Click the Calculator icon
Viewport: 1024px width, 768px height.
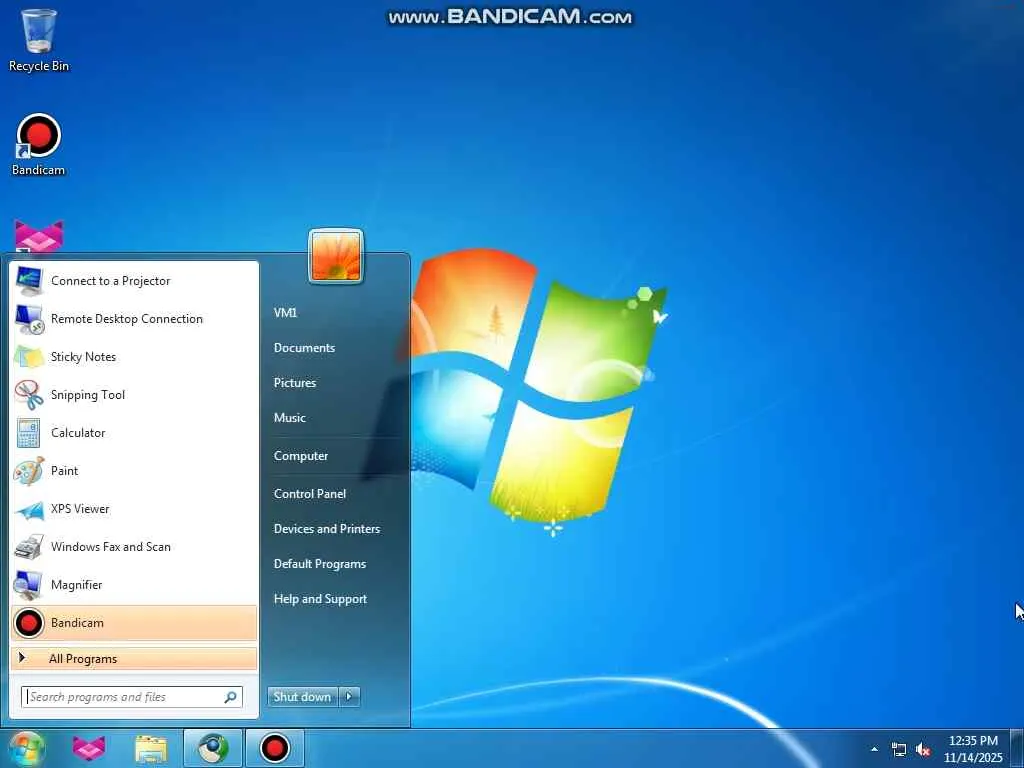pos(29,432)
